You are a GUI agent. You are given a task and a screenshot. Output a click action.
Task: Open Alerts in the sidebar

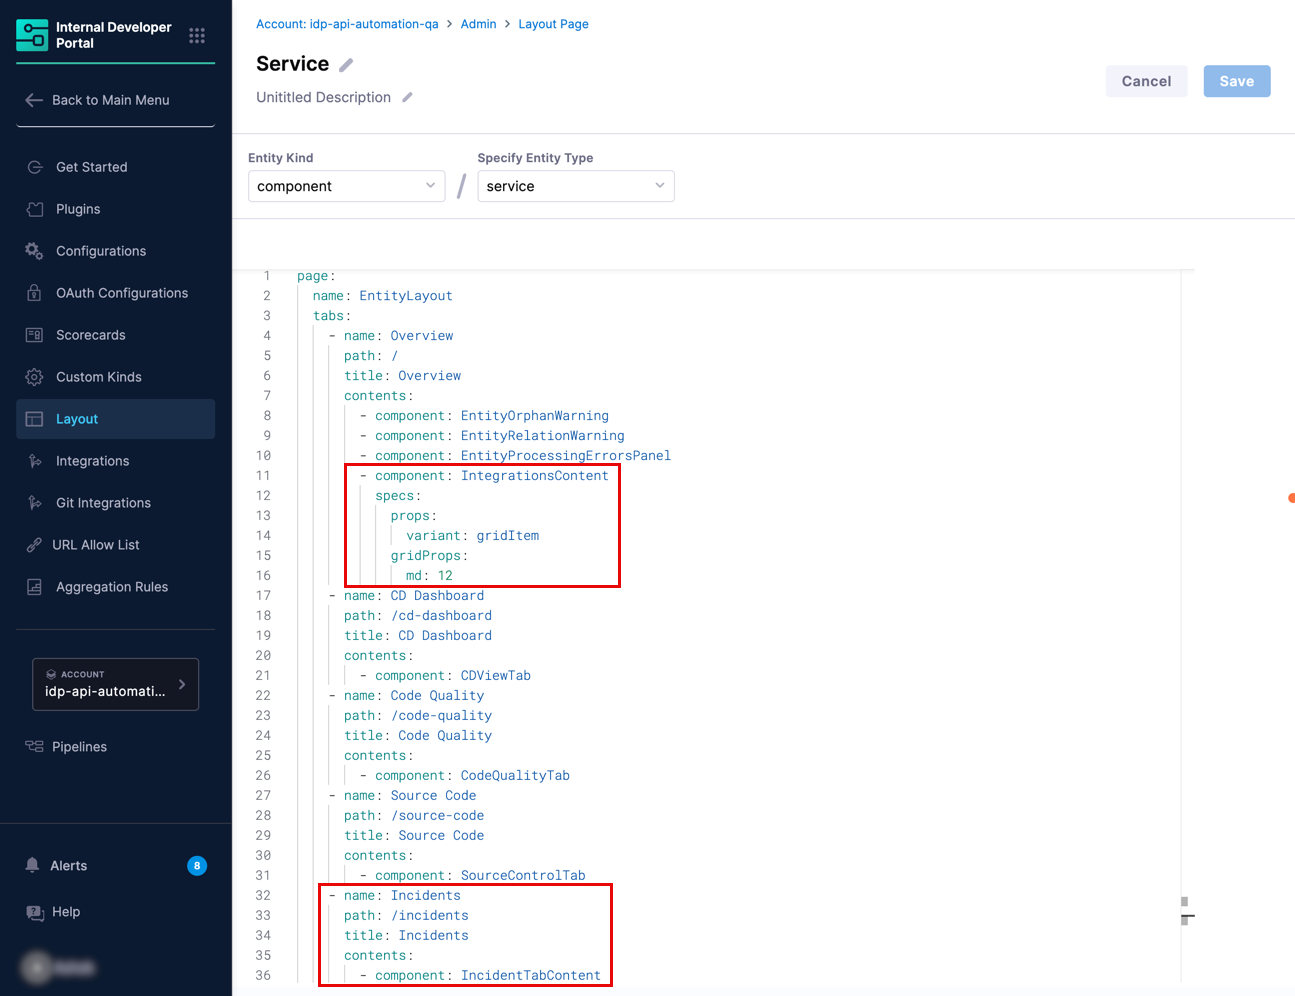coord(69,866)
